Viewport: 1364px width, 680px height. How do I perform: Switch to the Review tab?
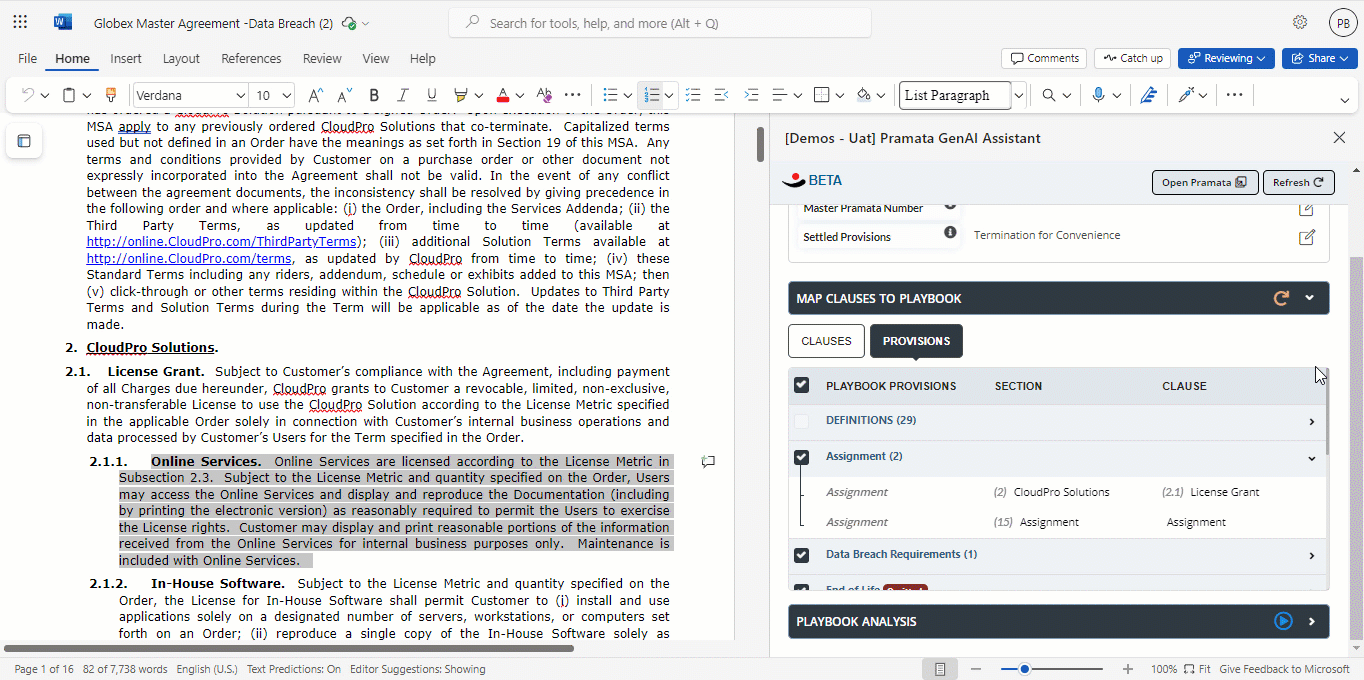[x=322, y=58]
